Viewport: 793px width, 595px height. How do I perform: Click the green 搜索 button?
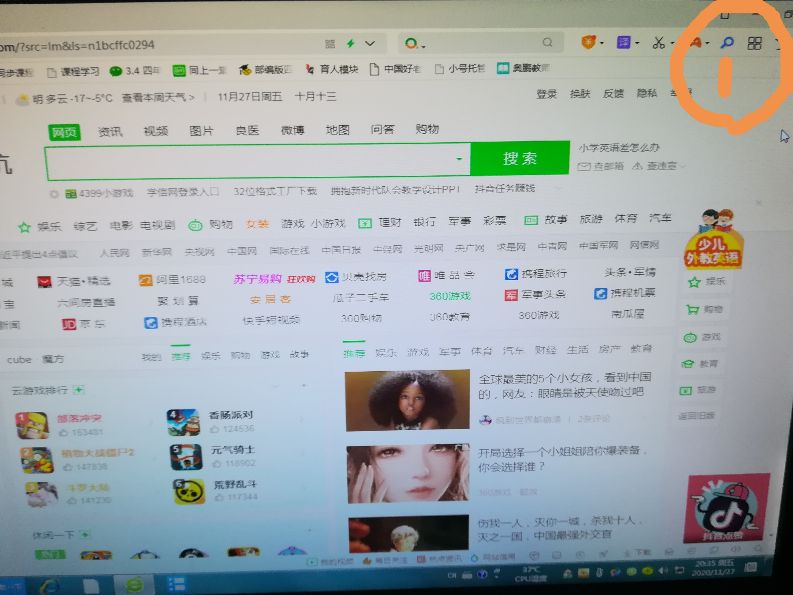pyautogui.click(x=520, y=158)
